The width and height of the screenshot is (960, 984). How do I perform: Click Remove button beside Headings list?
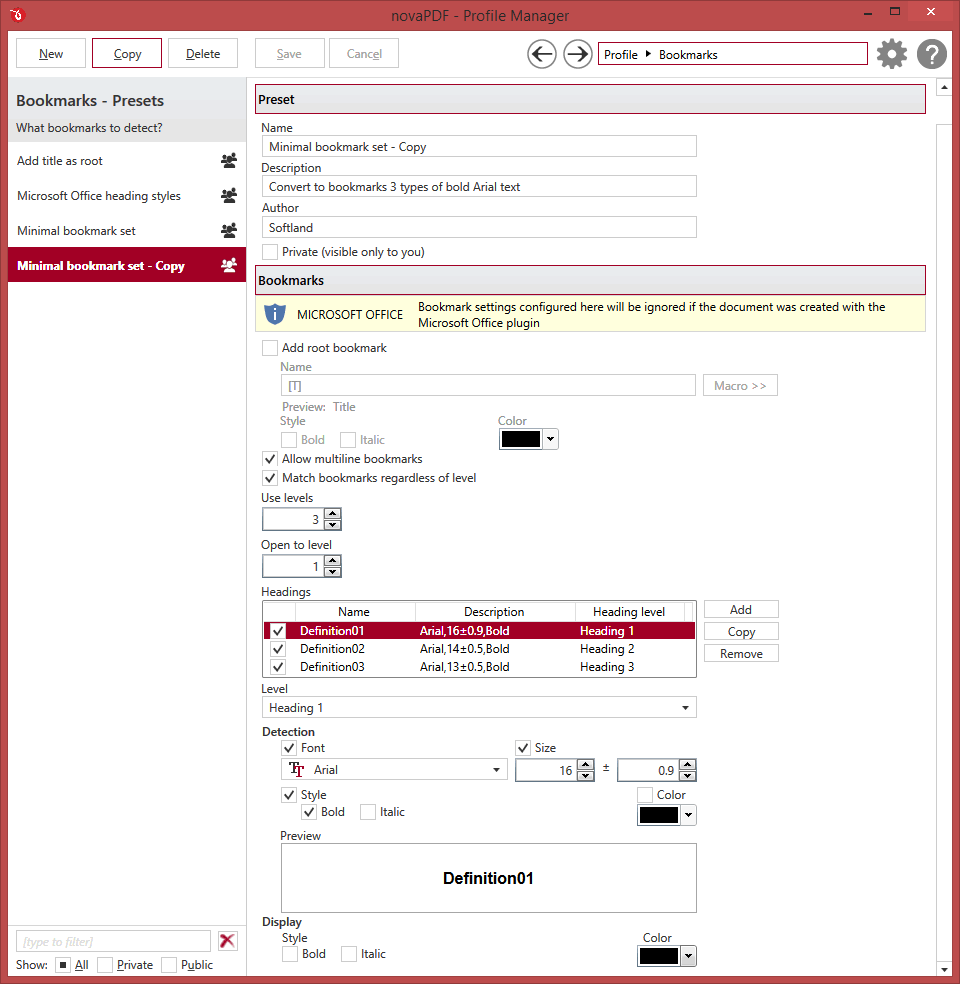(x=741, y=653)
